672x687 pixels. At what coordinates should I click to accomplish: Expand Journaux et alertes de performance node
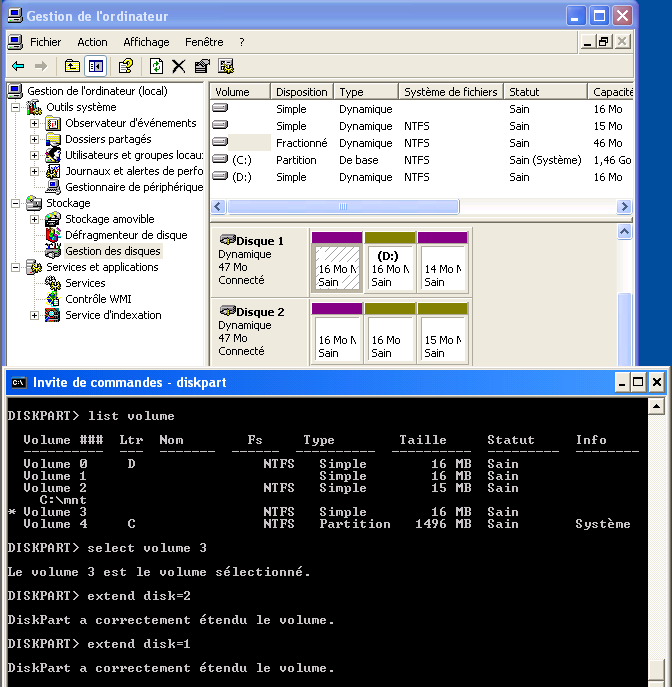point(35,171)
